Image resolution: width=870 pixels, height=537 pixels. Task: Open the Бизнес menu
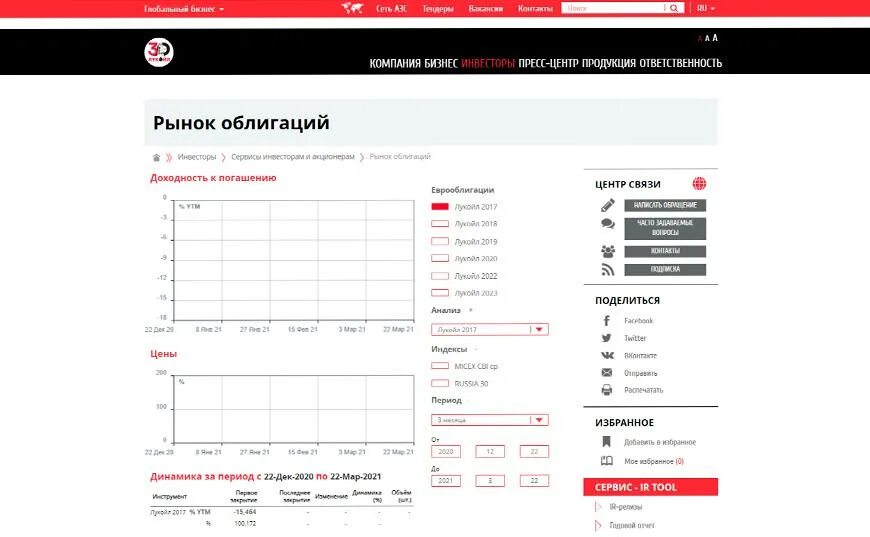click(441, 63)
